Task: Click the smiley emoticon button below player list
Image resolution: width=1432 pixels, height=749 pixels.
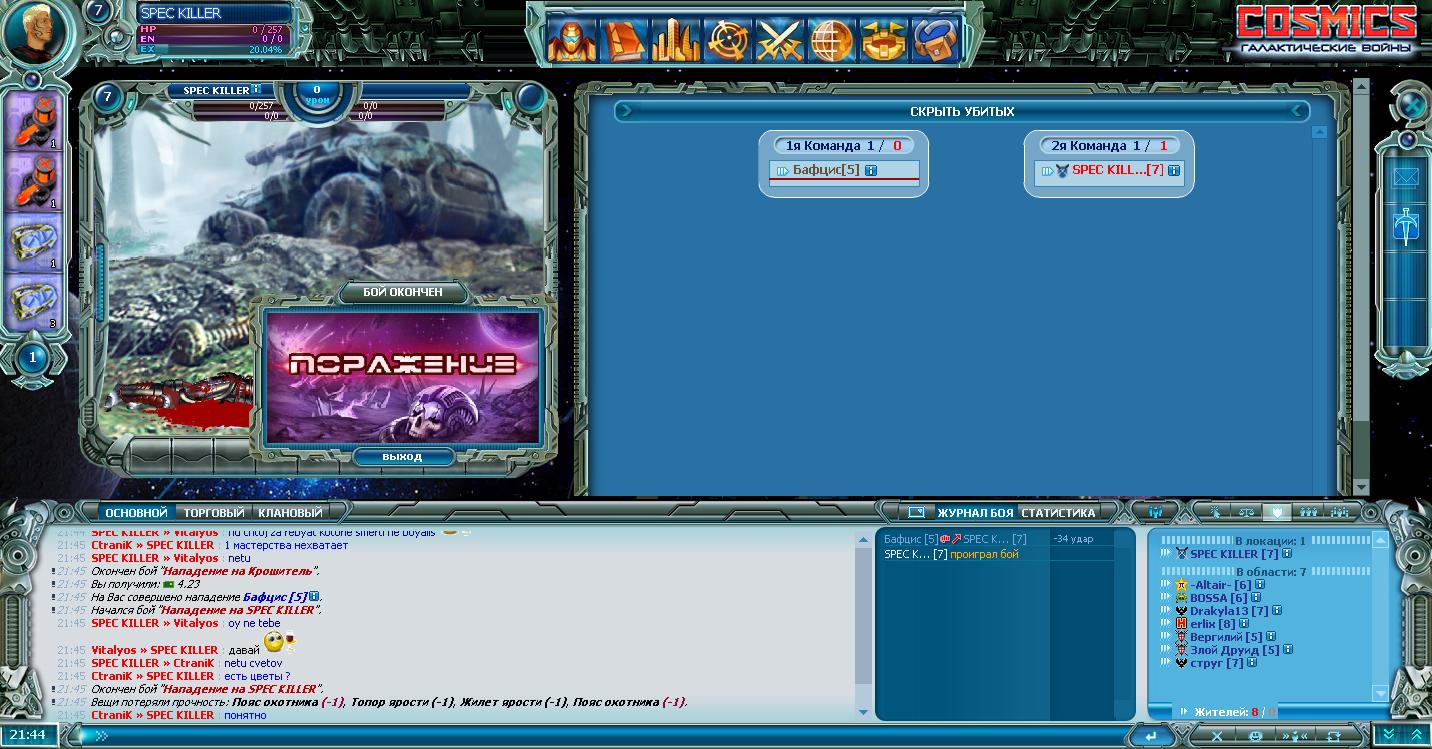Action: pos(1255,736)
